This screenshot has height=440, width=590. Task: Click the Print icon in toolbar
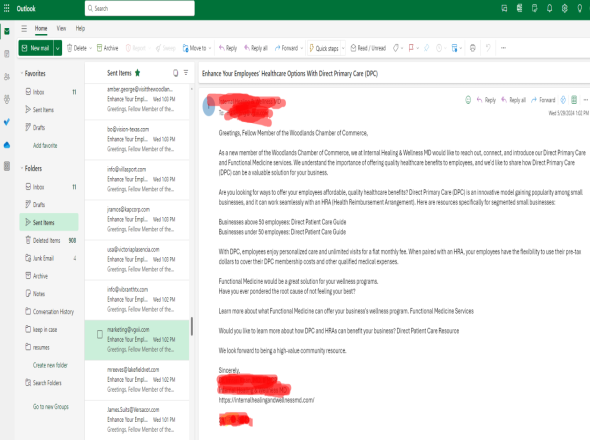click(x=473, y=48)
